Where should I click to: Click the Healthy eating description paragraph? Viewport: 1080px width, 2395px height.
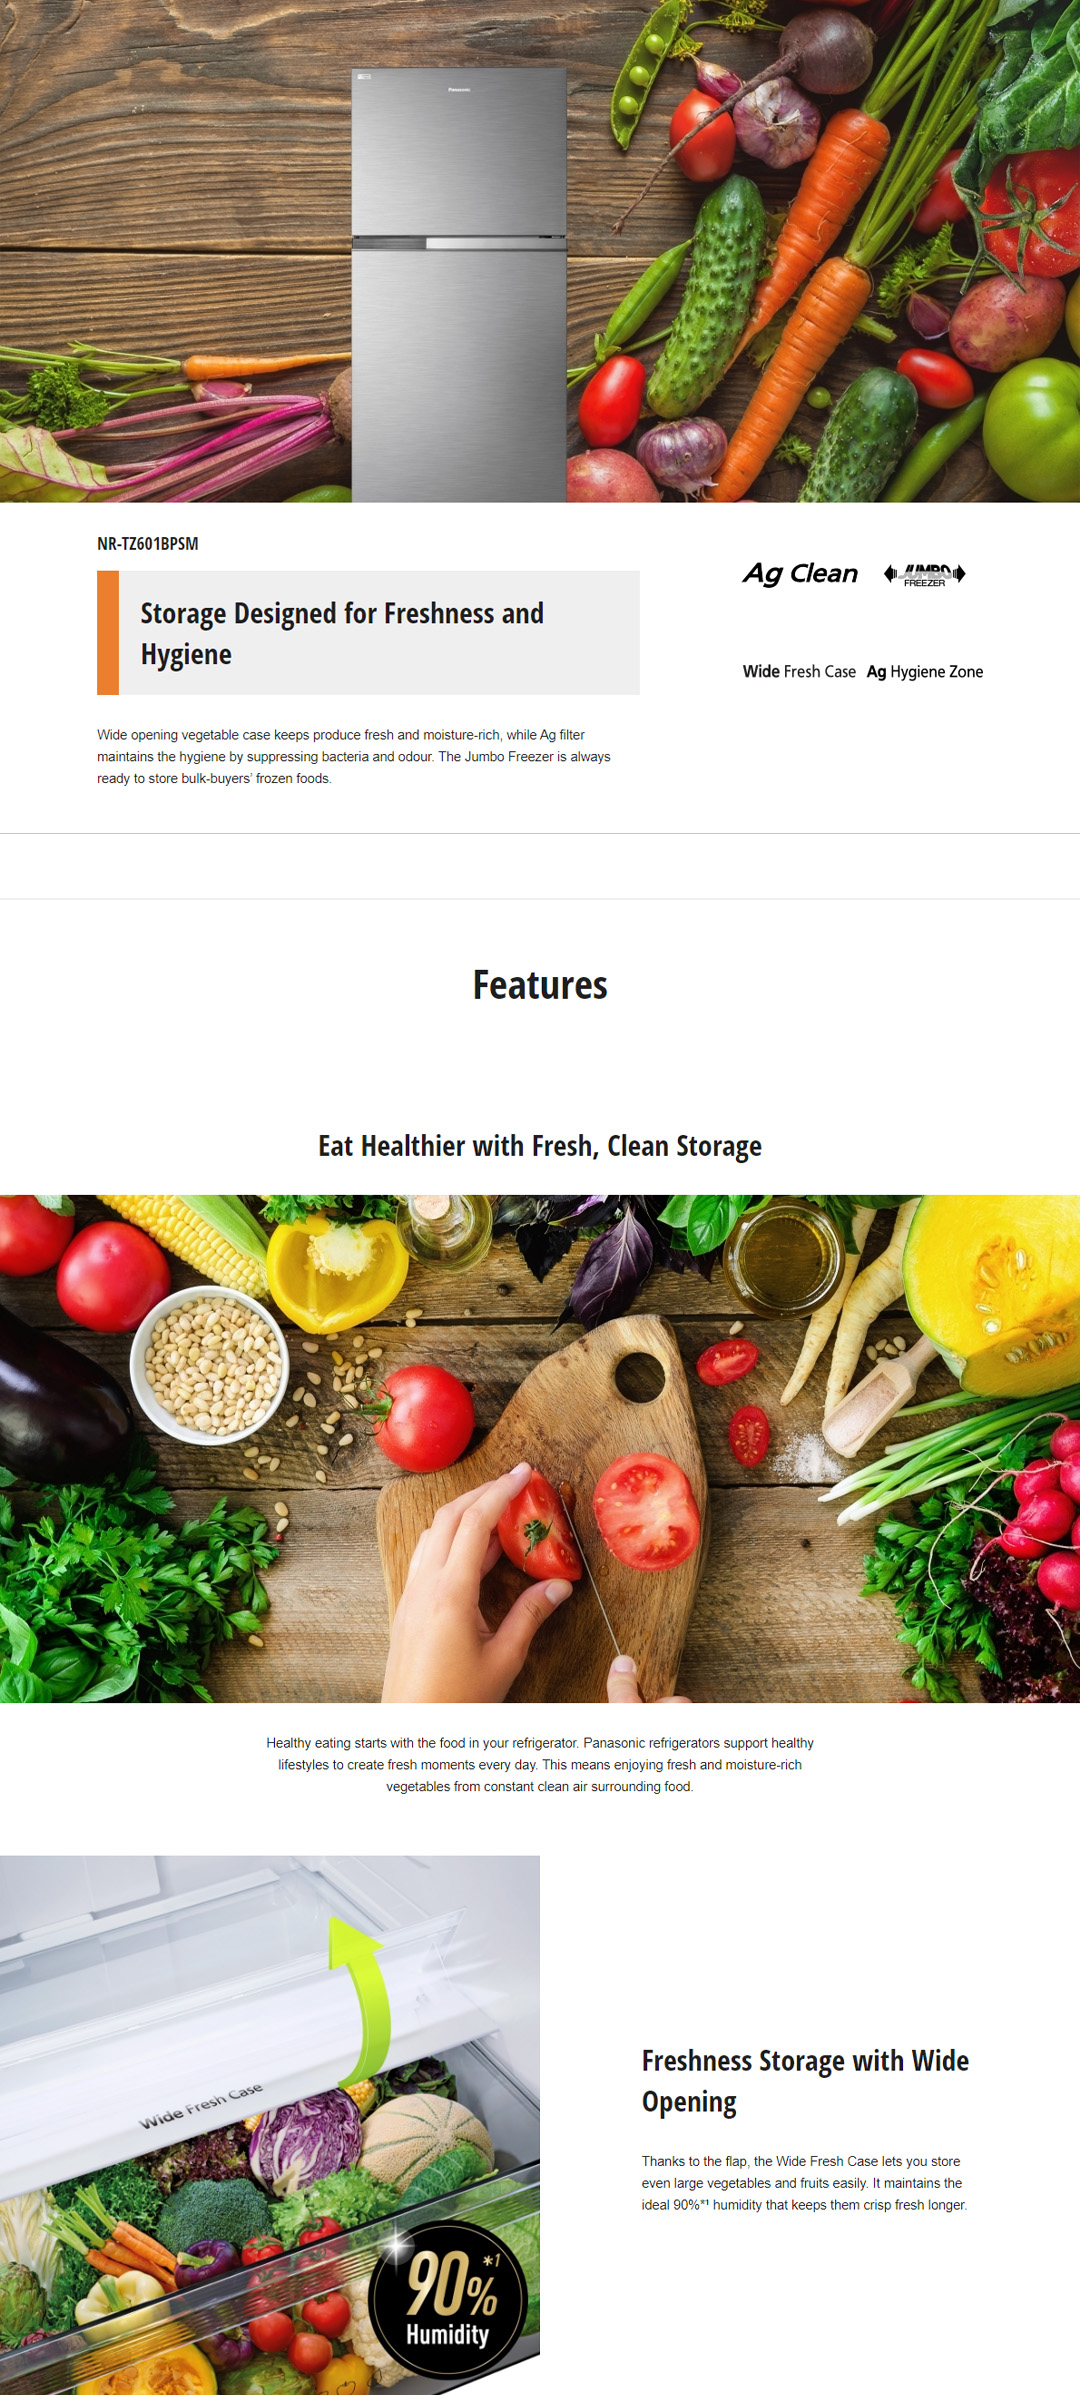click(x=540, y=1764)
